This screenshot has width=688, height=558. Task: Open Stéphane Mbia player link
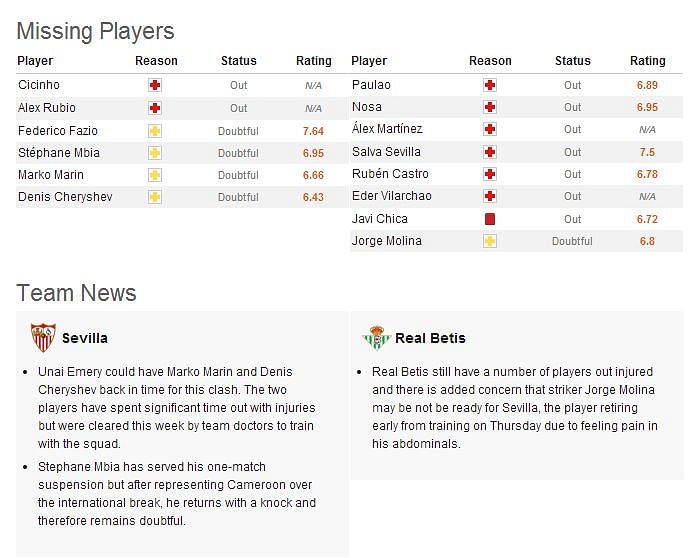tap(58, 153)
